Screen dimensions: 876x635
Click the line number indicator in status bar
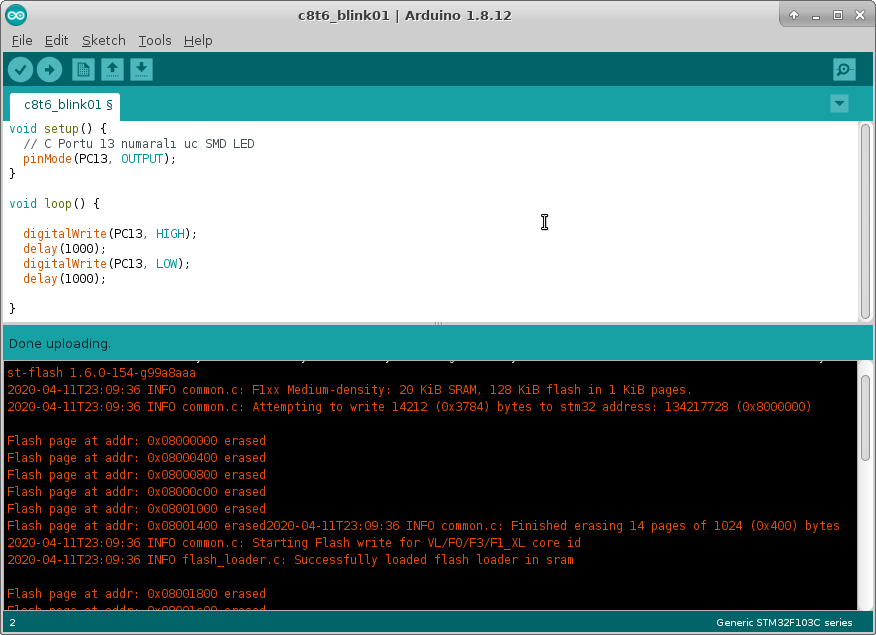pos(12,622)
